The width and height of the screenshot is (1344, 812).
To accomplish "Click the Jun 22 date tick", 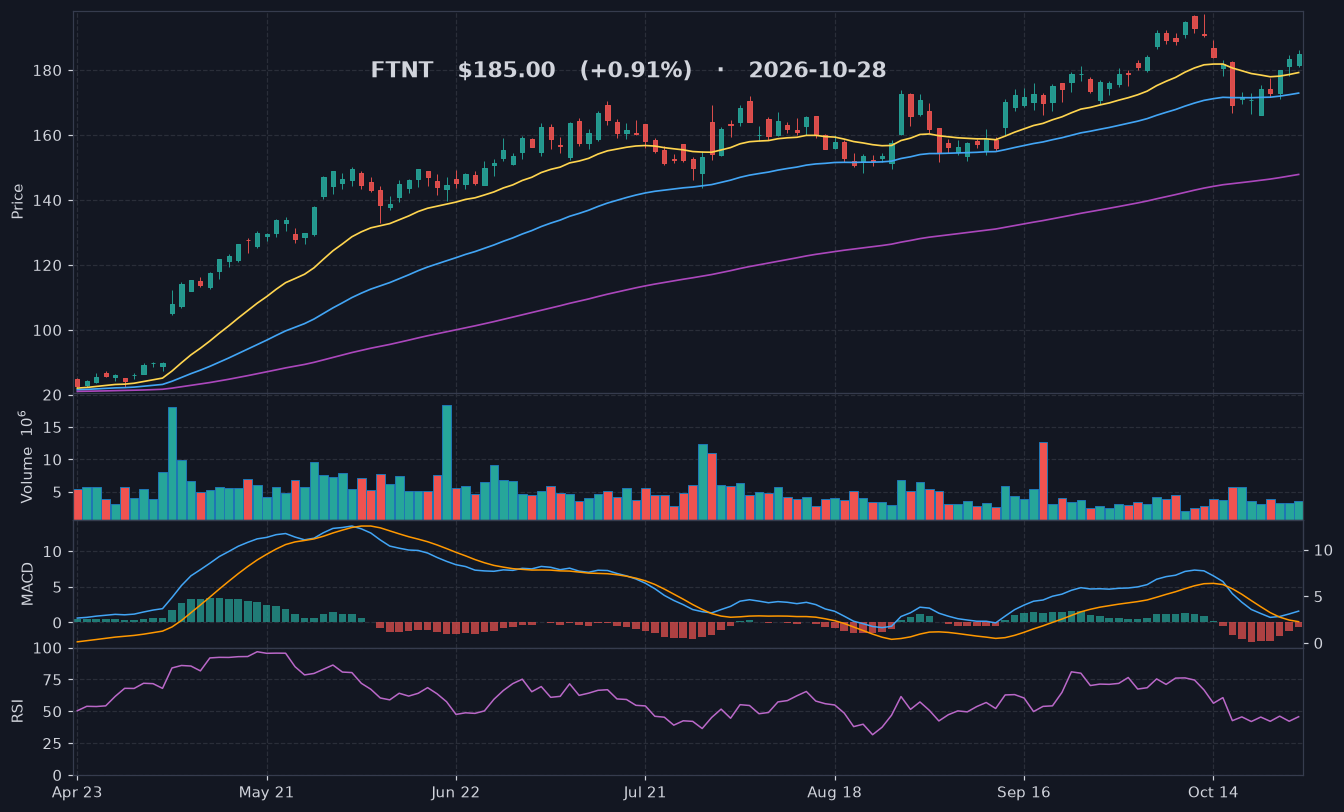I will (456, 792).
